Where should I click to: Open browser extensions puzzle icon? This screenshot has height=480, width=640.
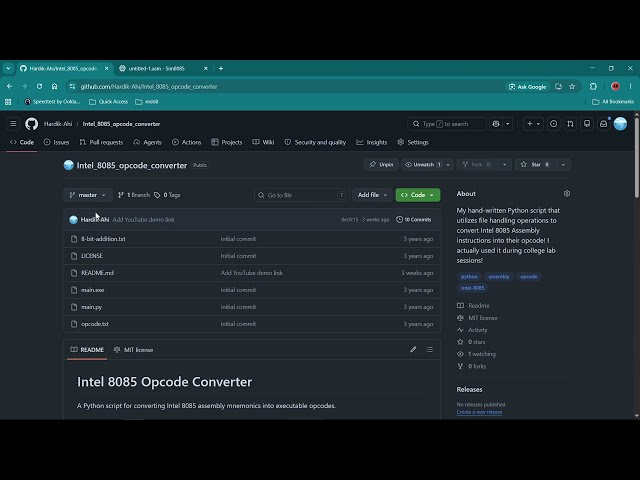pyautogui.click(x=593, y=87)
